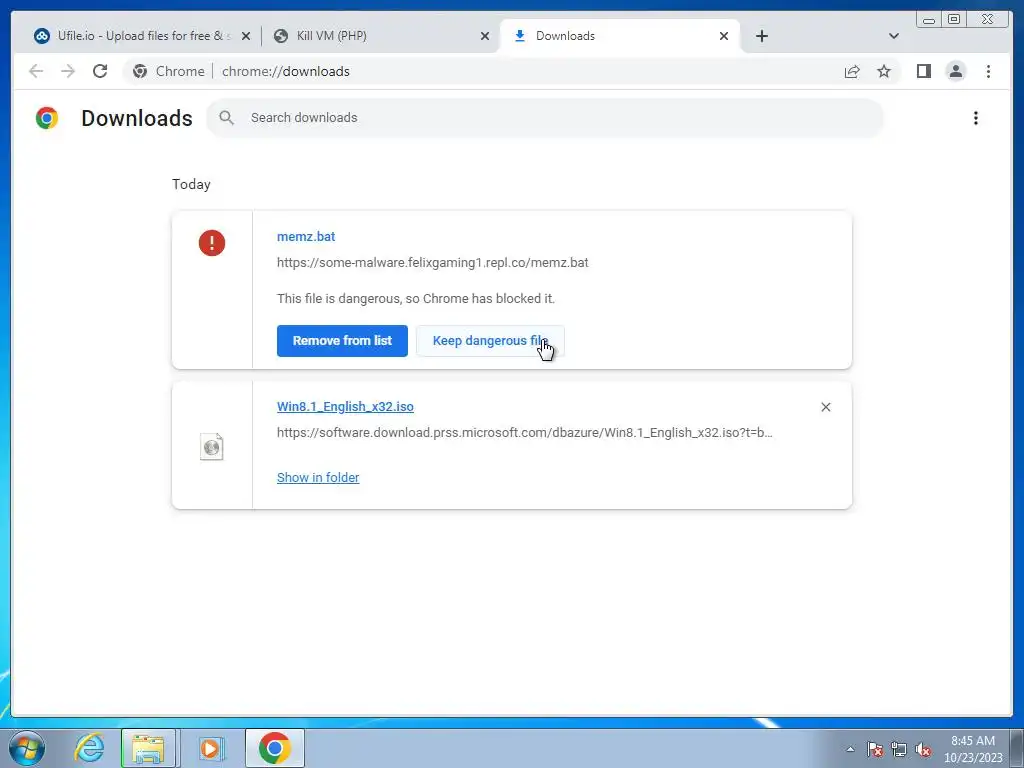Click the Win8.1 ISO microsoft.com URL text

pos(524,432)
